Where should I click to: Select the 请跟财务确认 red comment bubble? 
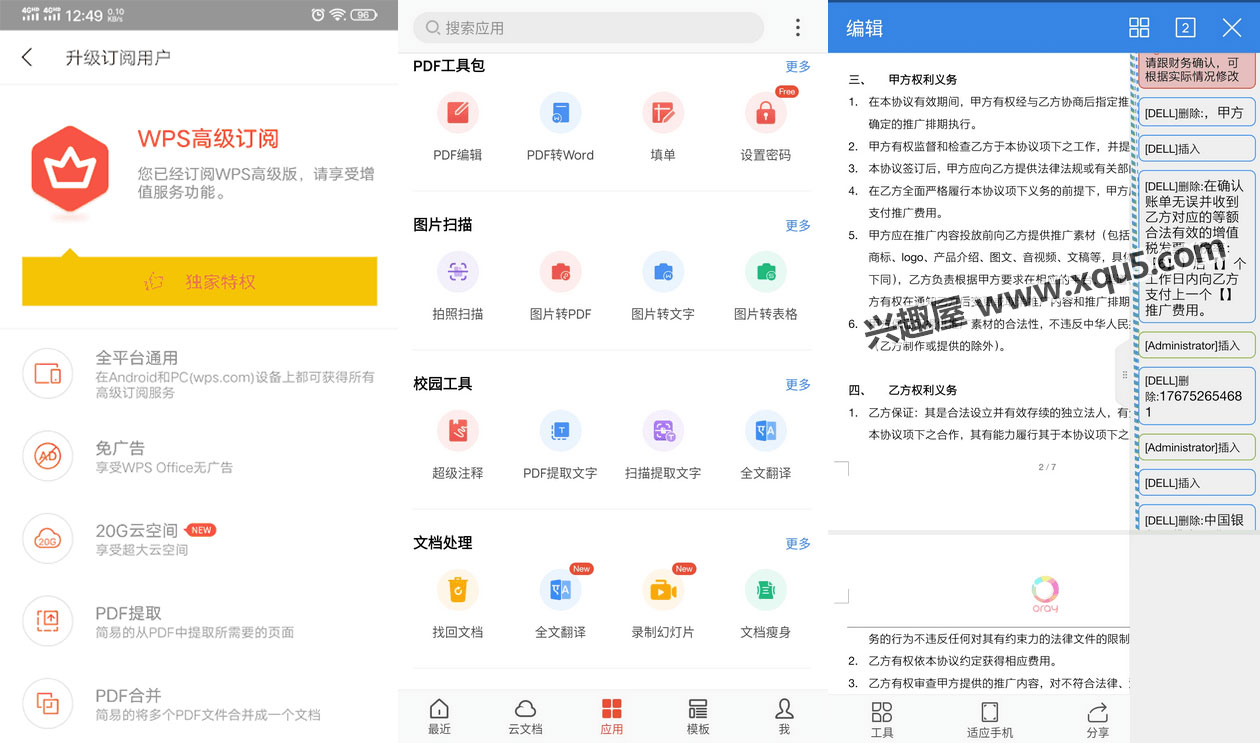[x=1197, y=70]
